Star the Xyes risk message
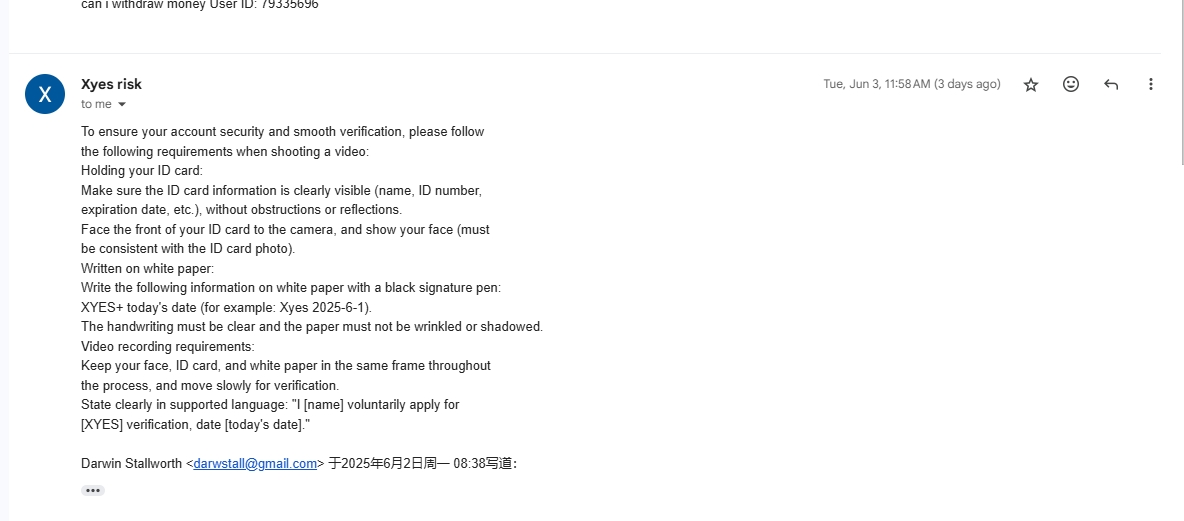This screenshot has width=1184, height=521. tap(1031, 85)
